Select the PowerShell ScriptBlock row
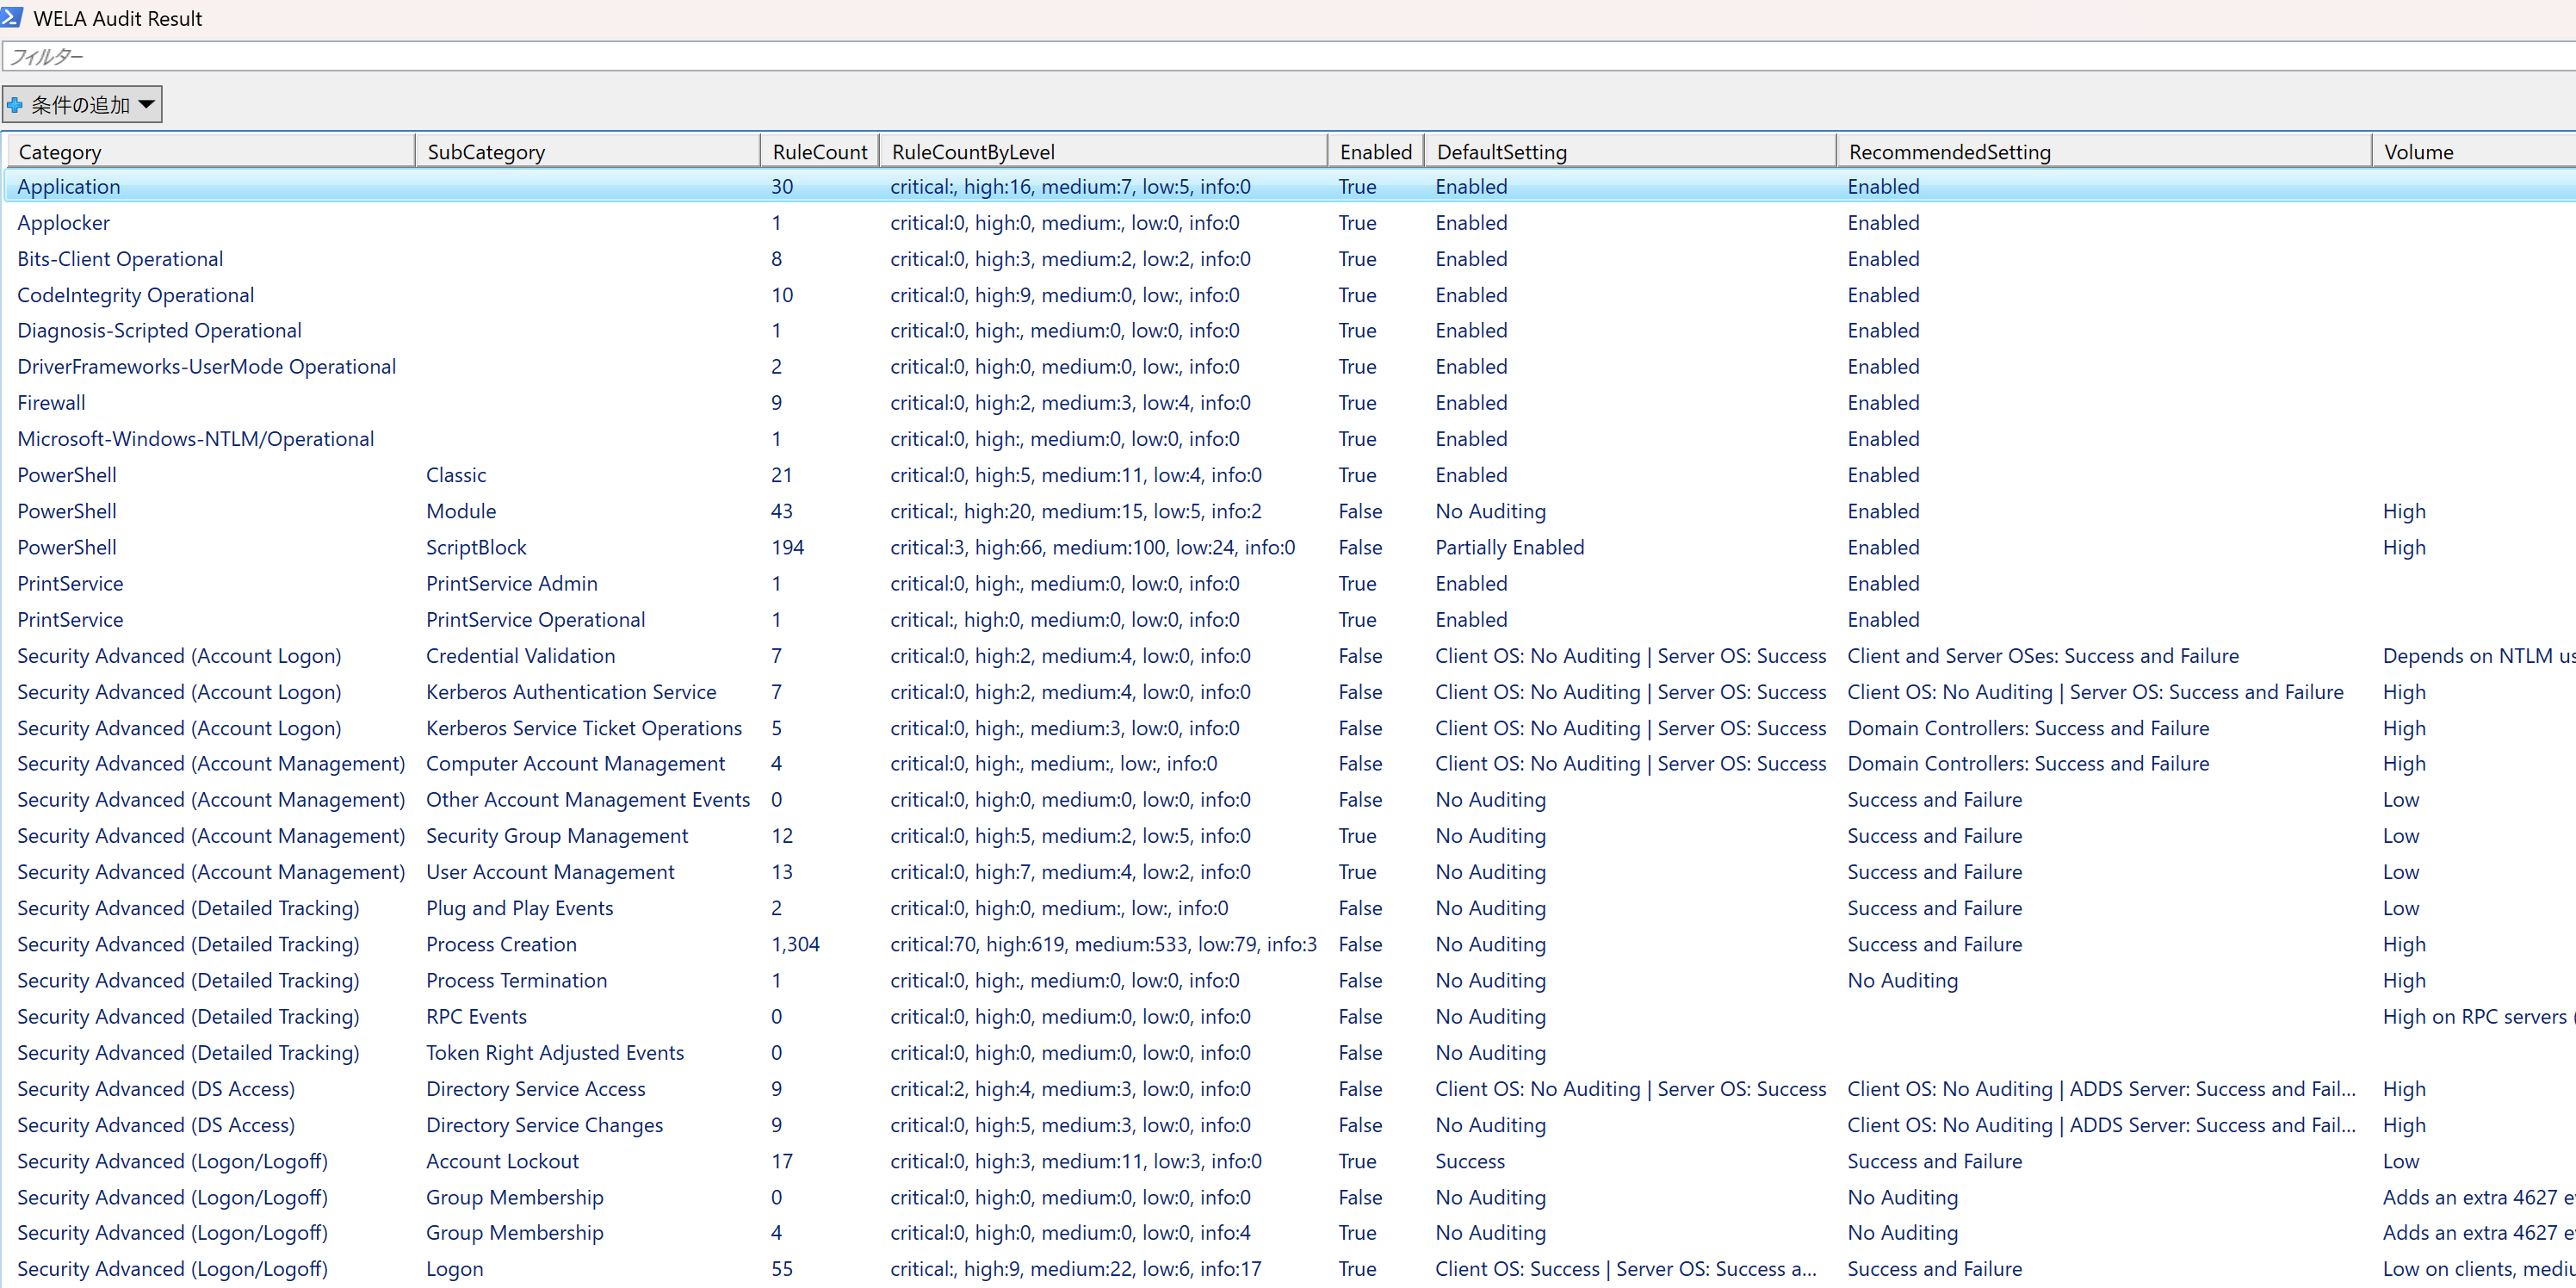This screenshot has width=2576, height=1288. click(x=476, y=548)
